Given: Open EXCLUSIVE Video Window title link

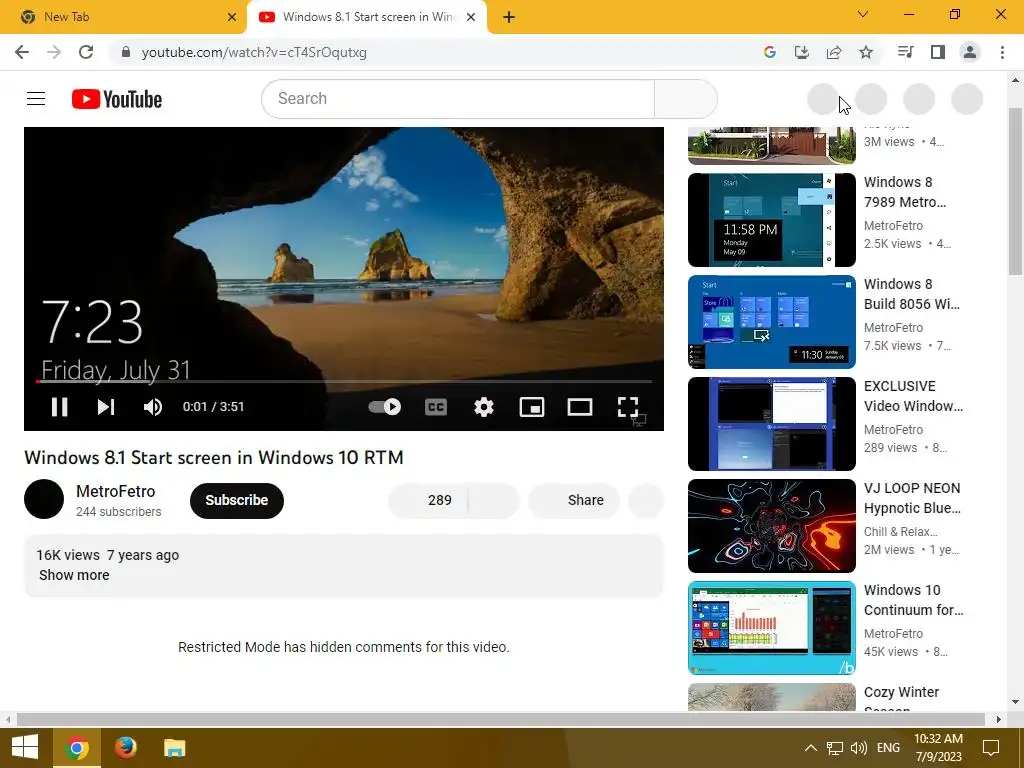Looking at the screenshot, I should pyautogui.click(x=913, y=396).
